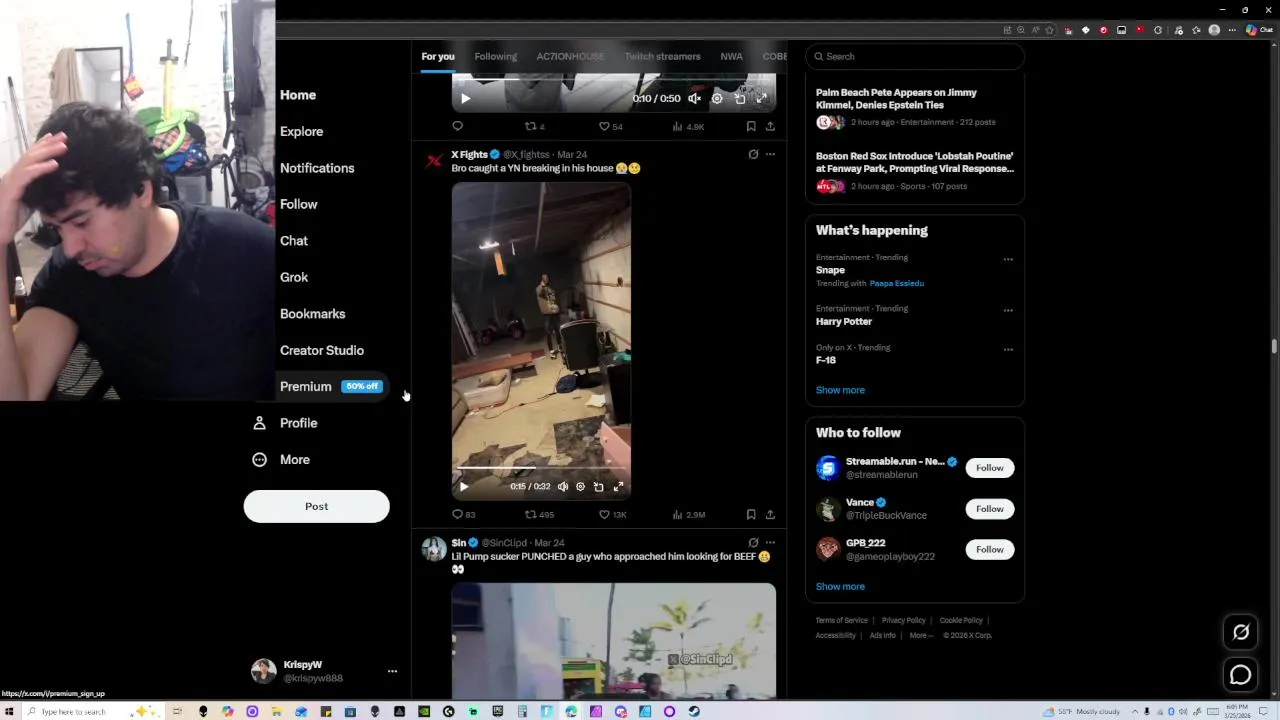
Task: Play the top video at 0:10
Action: (465, 98)
